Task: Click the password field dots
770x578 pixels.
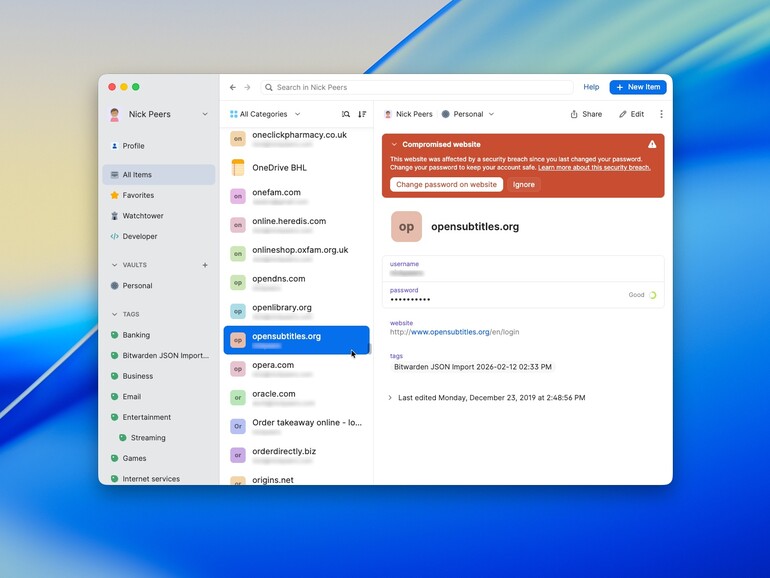Action: (410, 299)
